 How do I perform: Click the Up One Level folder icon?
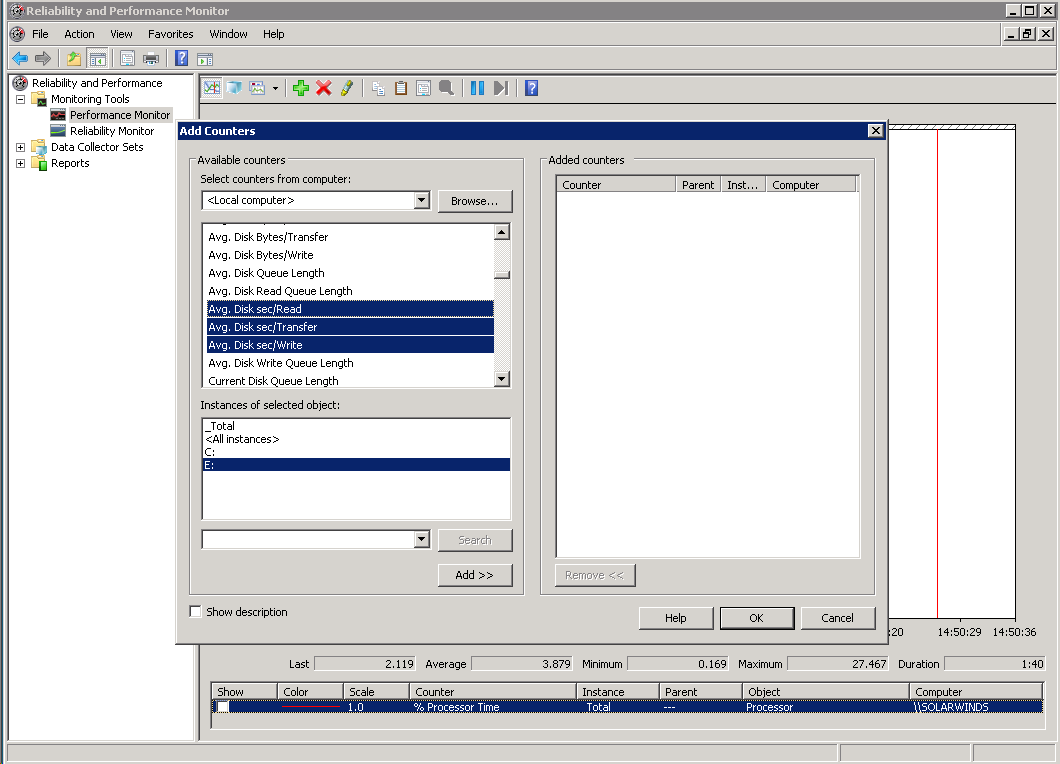pyautogui.click(x=74, y=59)
